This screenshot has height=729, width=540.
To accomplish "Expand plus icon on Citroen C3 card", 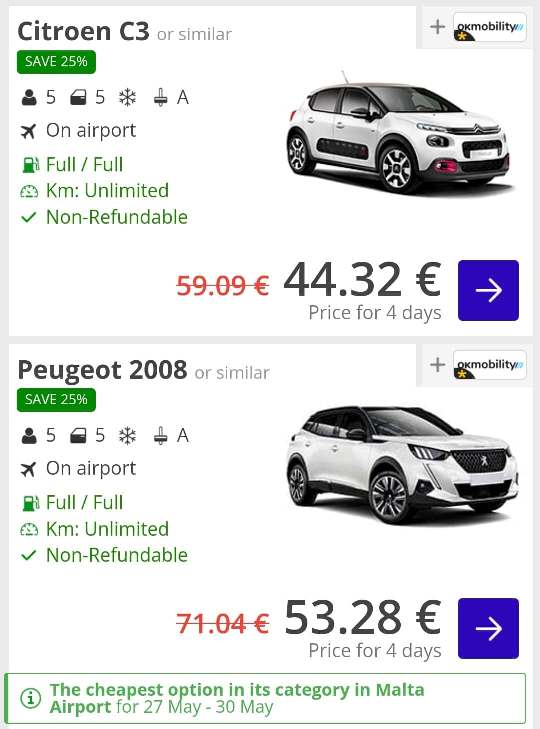I will click(437, 27).
